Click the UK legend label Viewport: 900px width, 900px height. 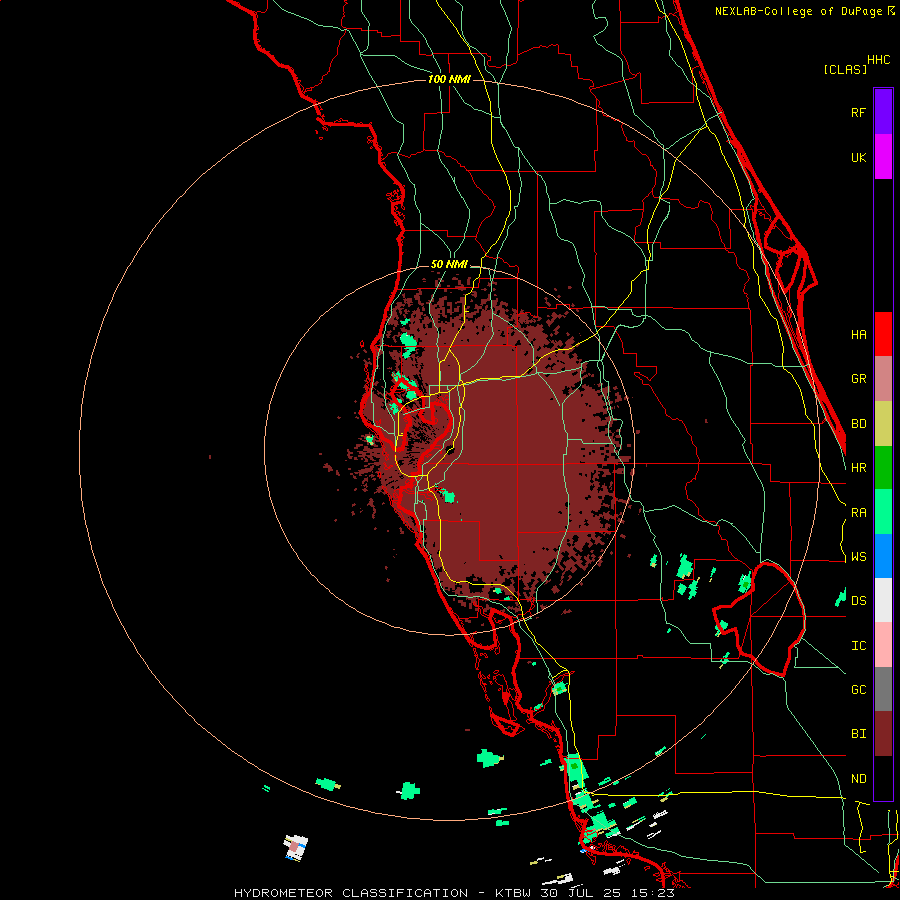click(858, 157)
